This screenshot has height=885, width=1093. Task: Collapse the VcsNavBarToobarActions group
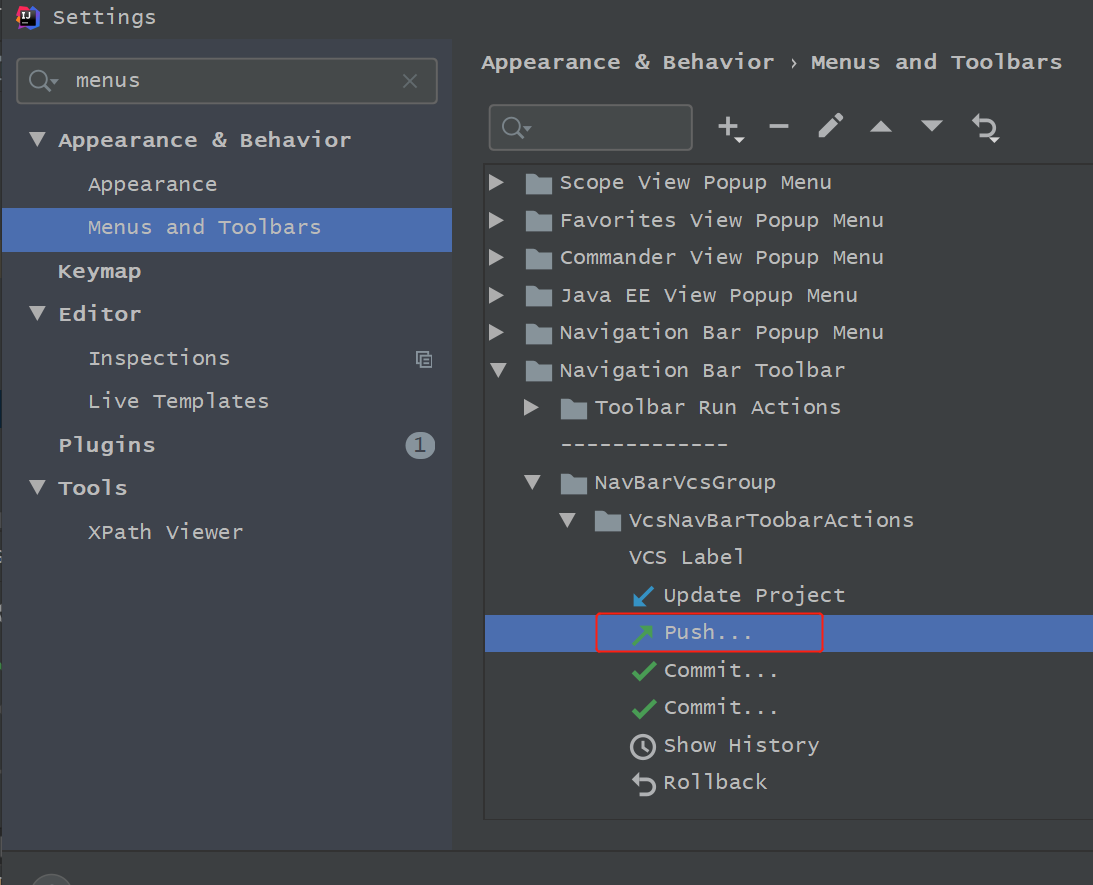coord(568,521)
